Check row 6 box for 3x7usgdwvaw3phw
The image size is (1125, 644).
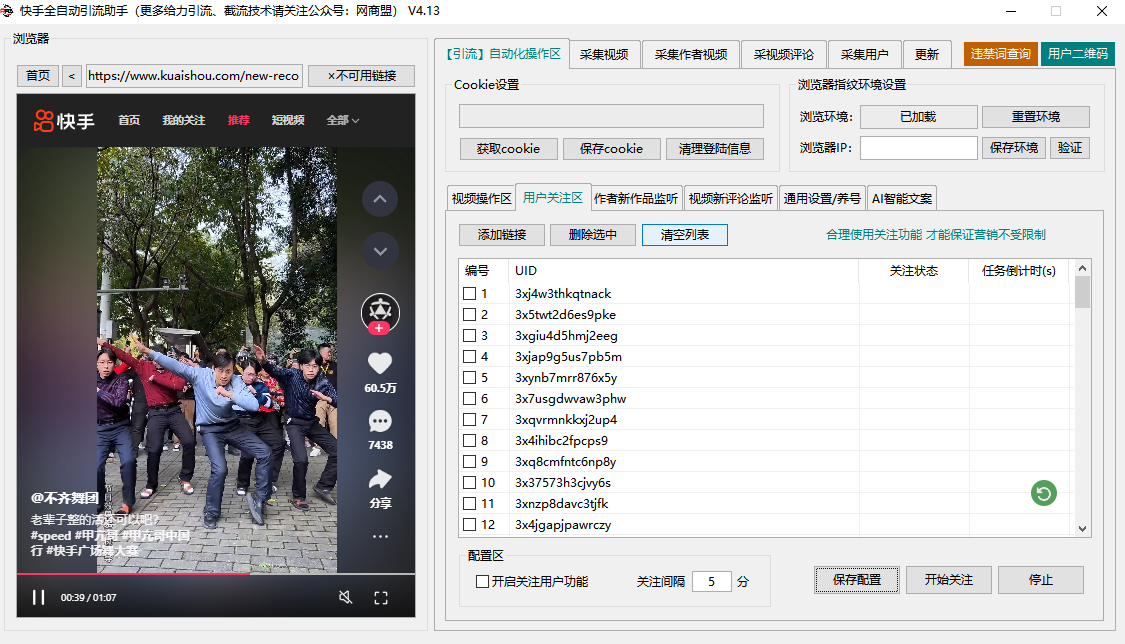(x=469, y=398)
